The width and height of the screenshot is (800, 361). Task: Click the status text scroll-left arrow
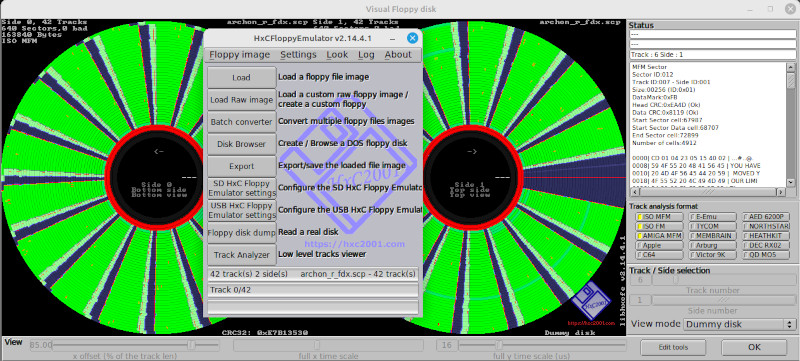point(634,192)
